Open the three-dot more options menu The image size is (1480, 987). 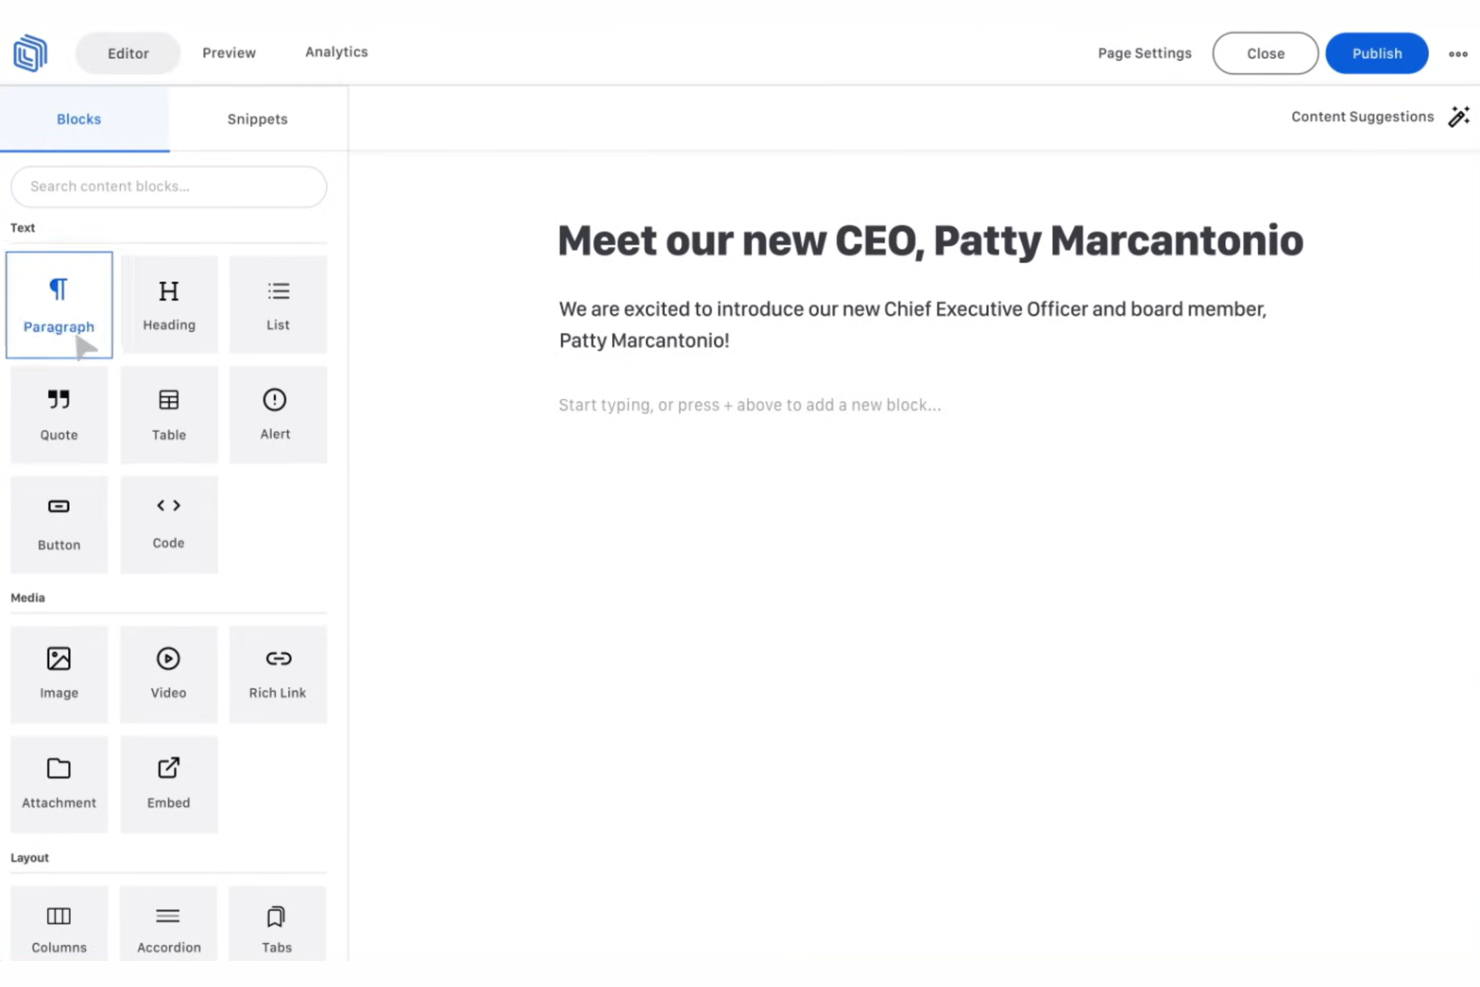click(x=1458, y=54)
